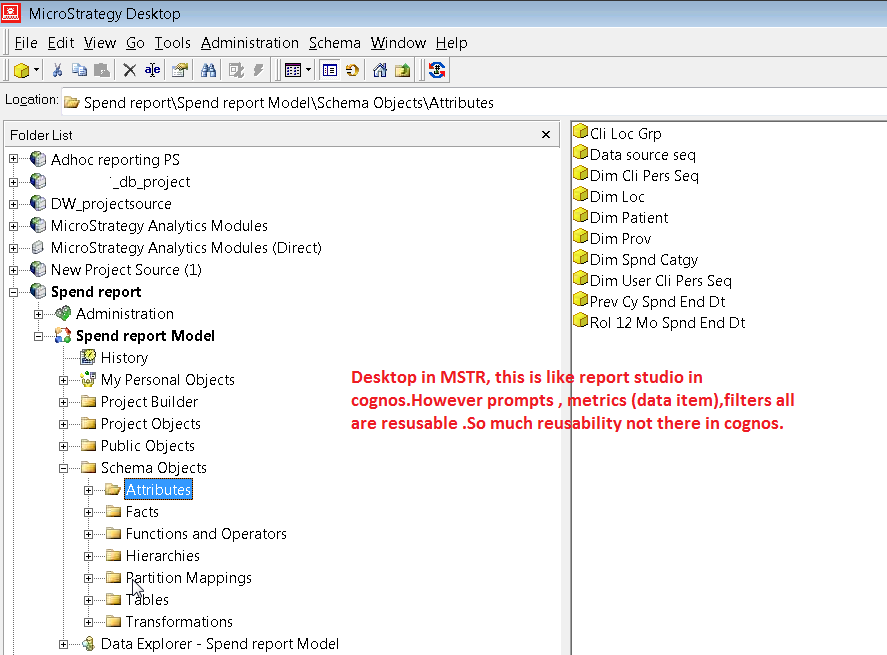Open the Administration menu
Image resolution: width=887 pixels, height=655 pixels.
tap(249, 43)
